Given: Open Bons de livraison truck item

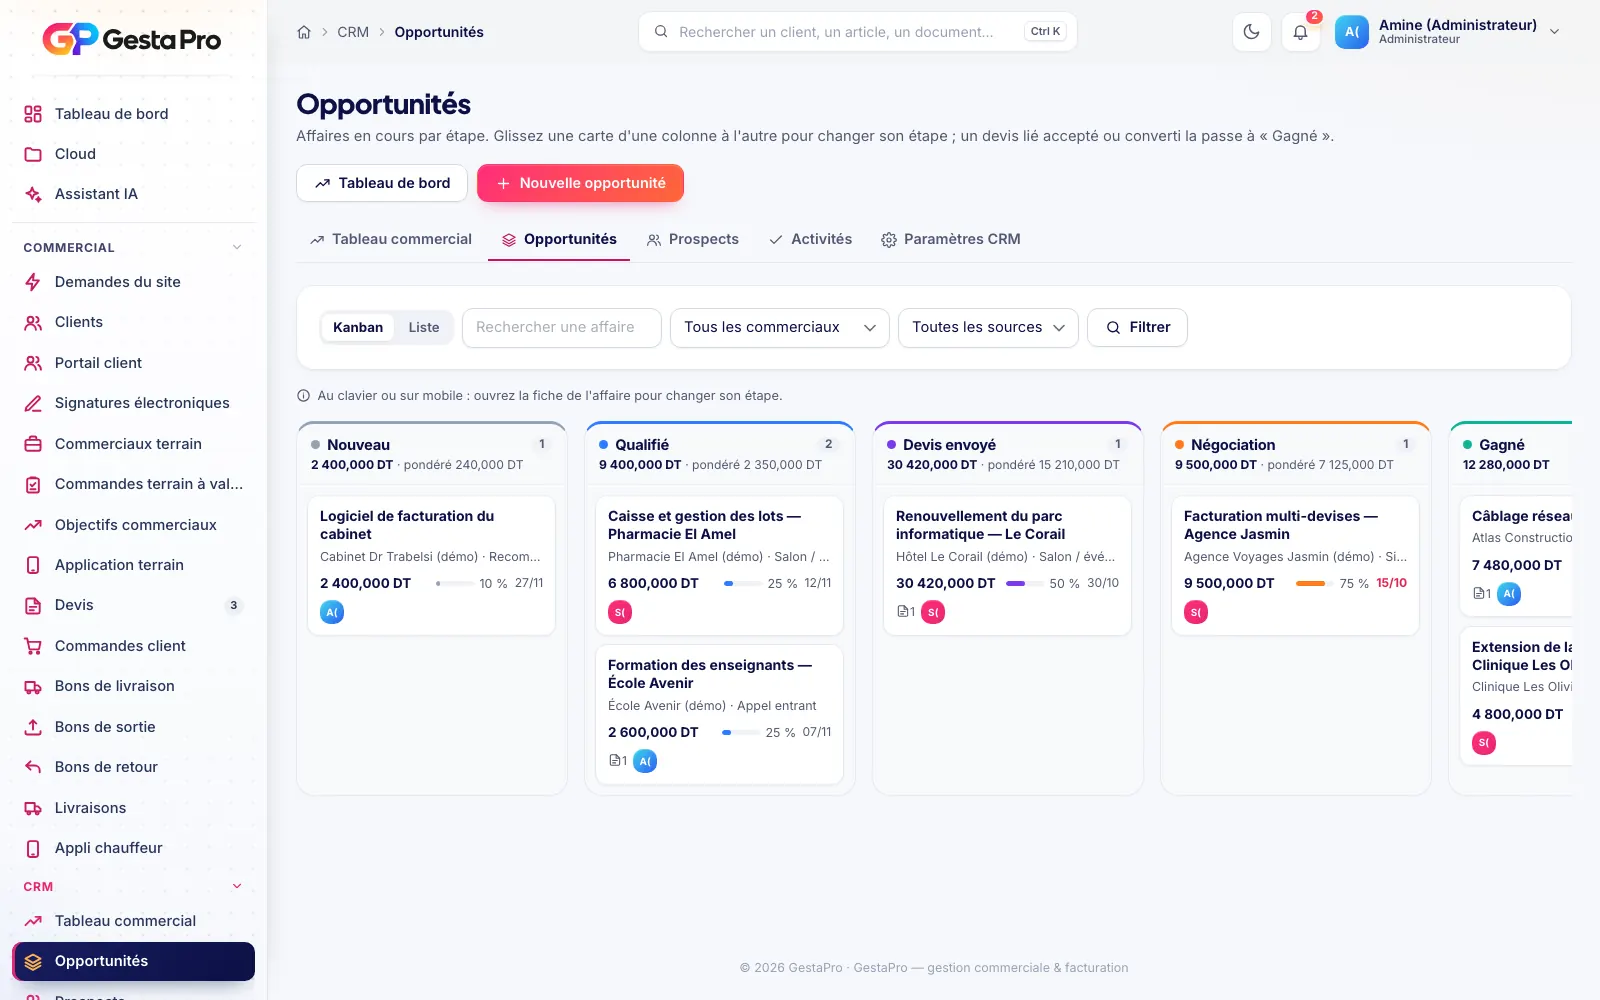Looking at the screenshot, I should [133, 686].
